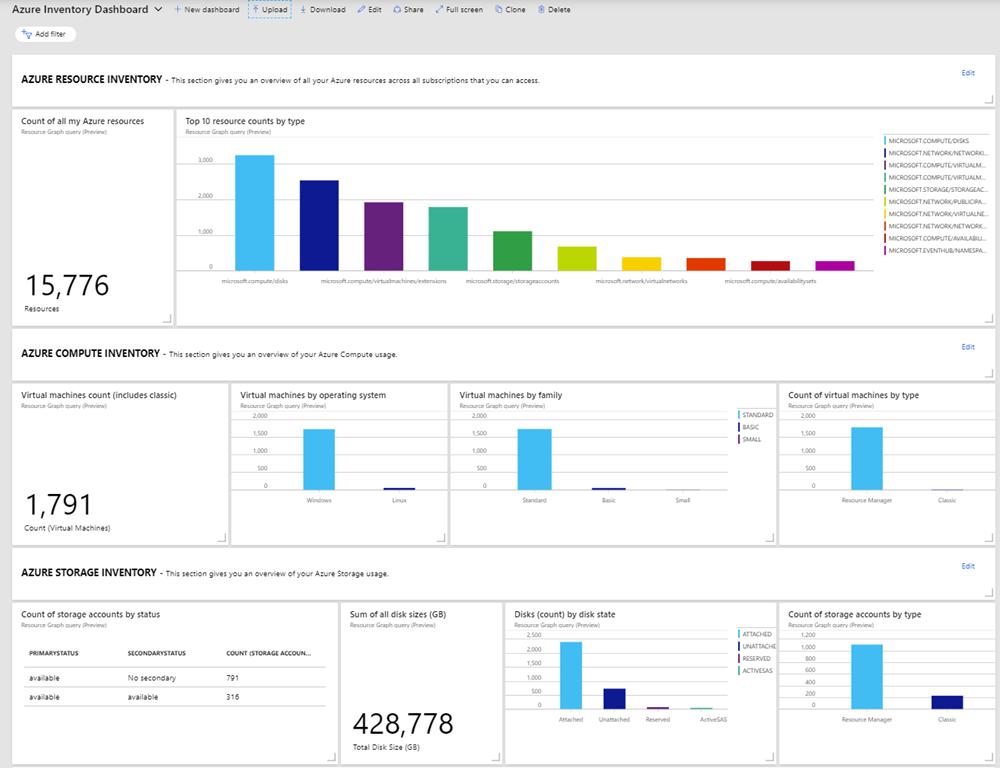Click the Add filter button

pyautogui.click(x=45, y=34)
